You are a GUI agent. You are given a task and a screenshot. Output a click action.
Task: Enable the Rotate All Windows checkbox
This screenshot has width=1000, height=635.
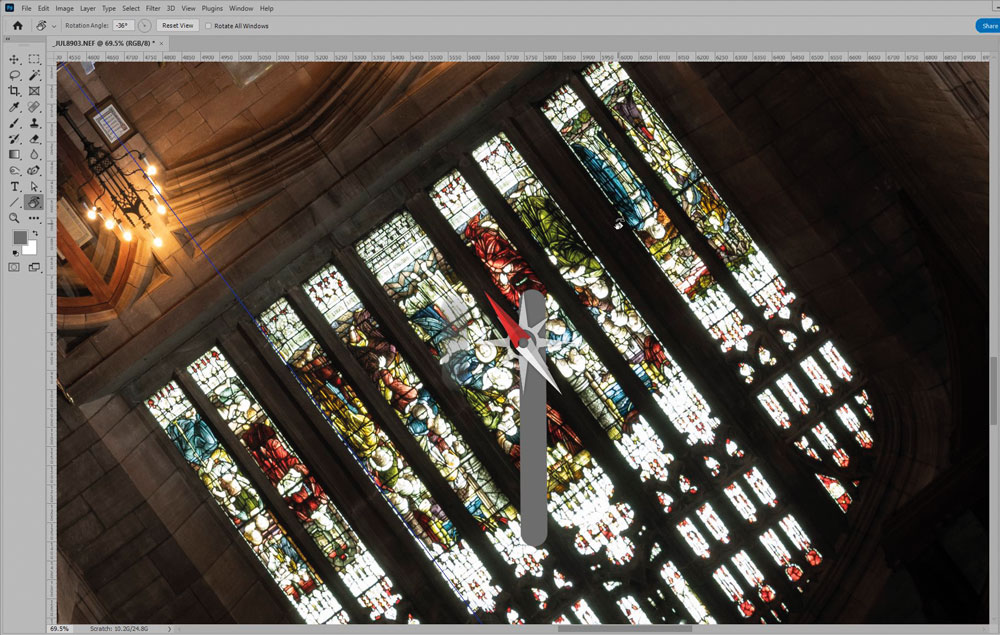pos(208,26)
